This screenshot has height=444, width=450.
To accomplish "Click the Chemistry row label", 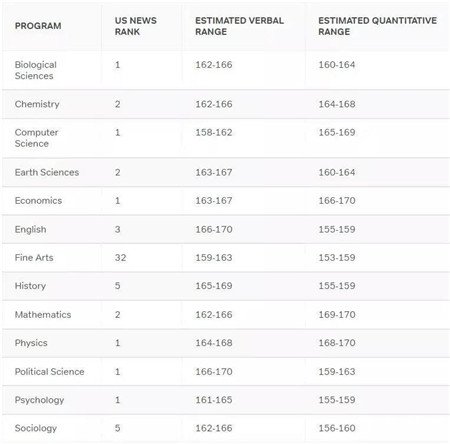I will (37, 104).
